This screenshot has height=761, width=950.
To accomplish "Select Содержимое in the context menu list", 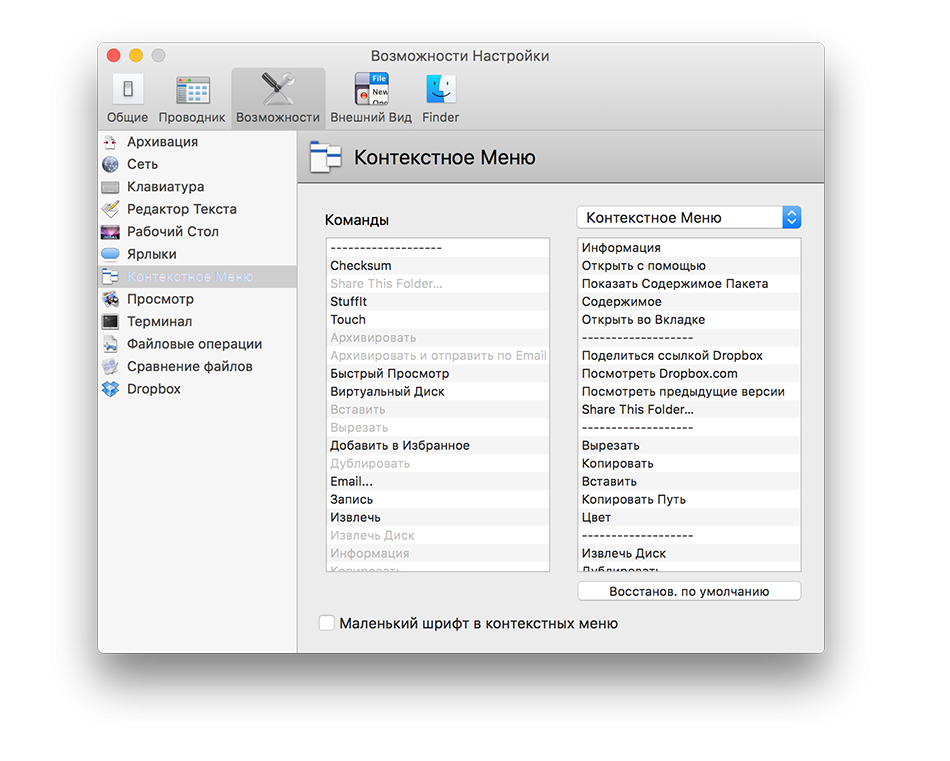I will [689, 301].
